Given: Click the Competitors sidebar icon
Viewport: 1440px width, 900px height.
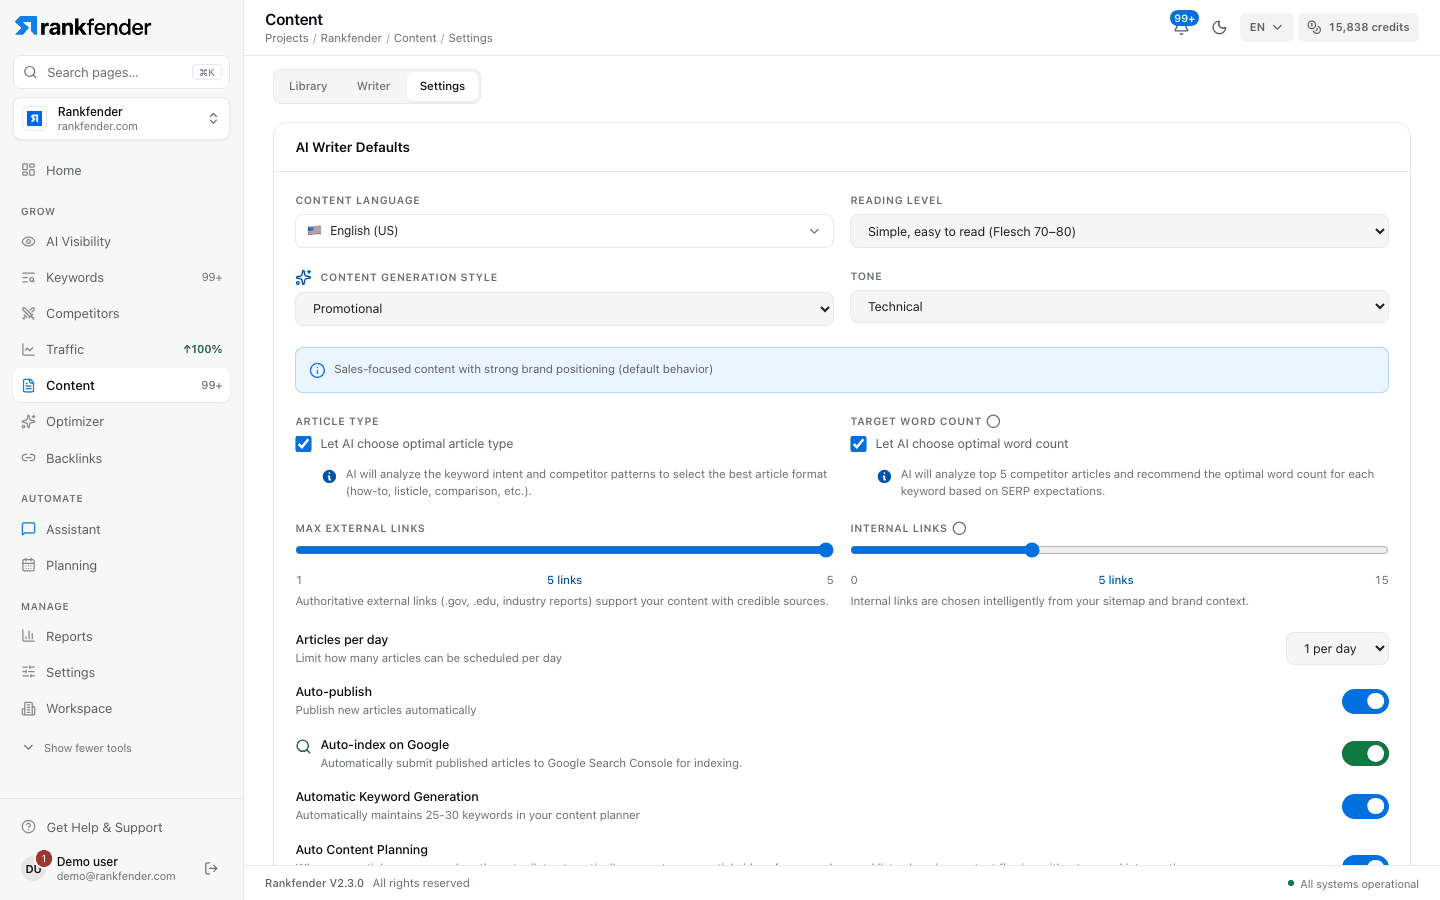Looking at the screenshot, I should 29,314.
